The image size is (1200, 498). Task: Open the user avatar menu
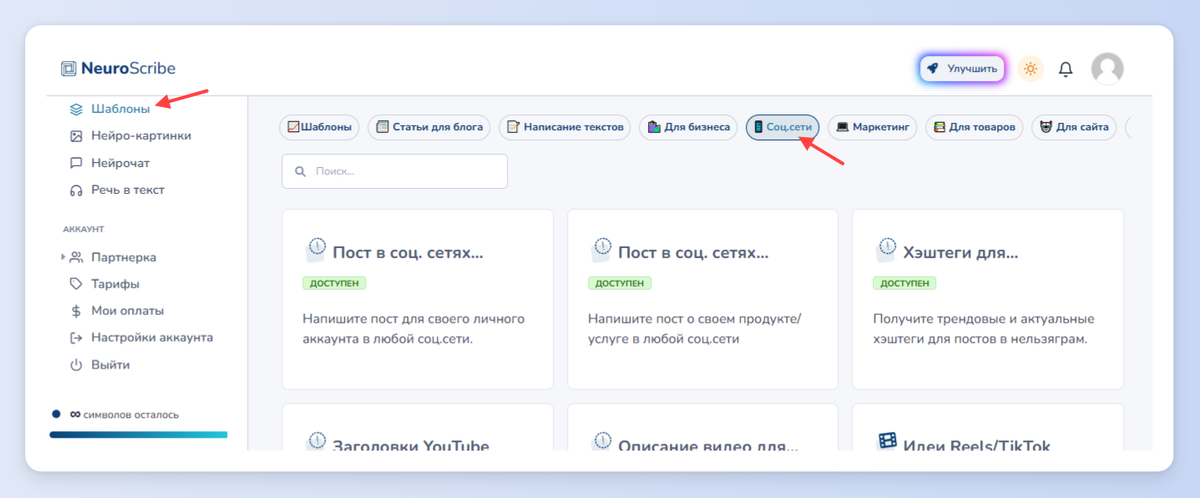[1107, 68]
